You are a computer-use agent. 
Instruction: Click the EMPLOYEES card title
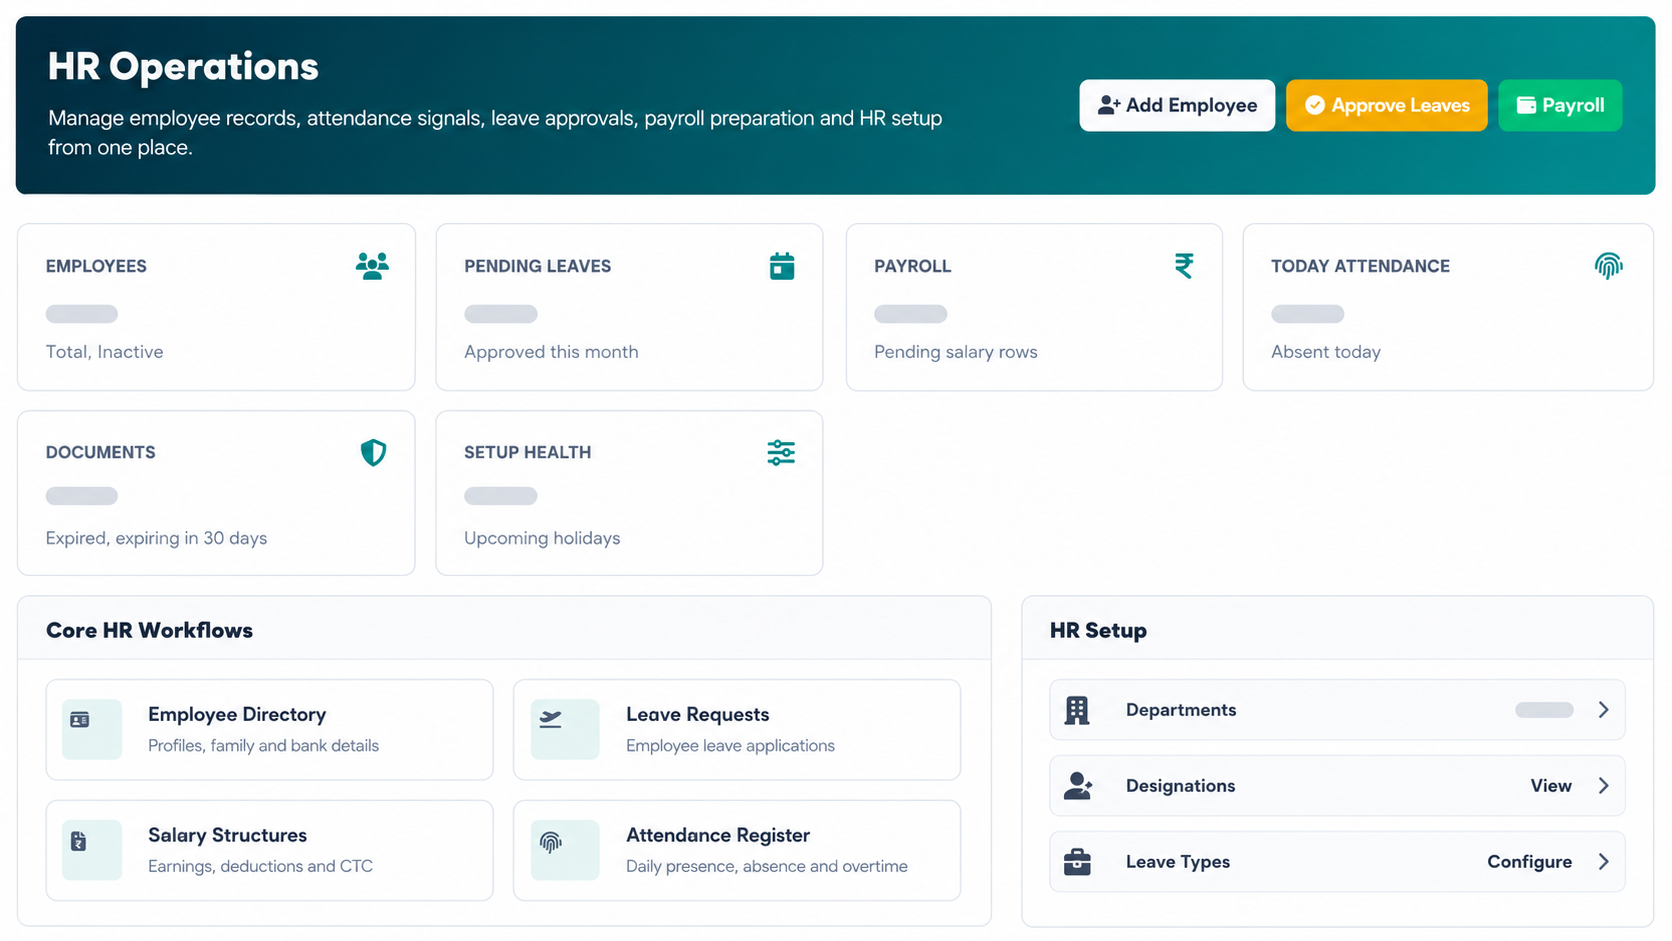[x=96, y=266]
